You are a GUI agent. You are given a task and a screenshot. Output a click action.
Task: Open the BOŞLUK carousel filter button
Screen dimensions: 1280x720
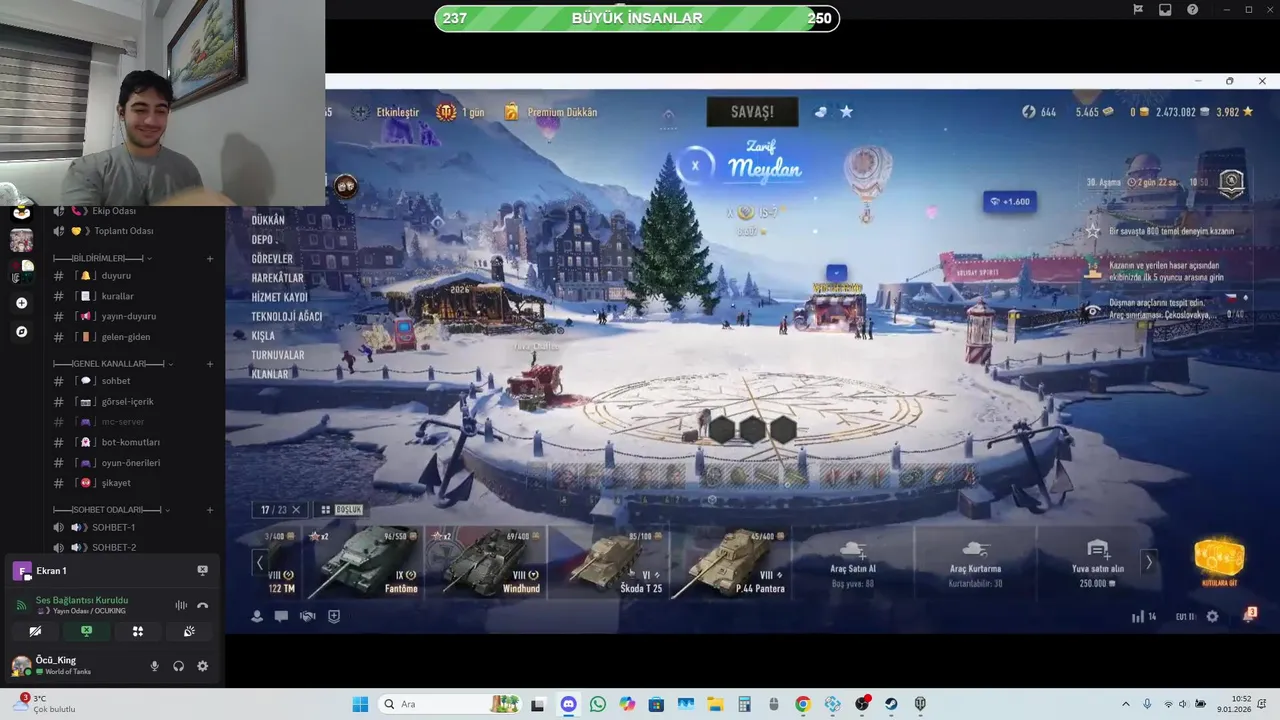342,510
